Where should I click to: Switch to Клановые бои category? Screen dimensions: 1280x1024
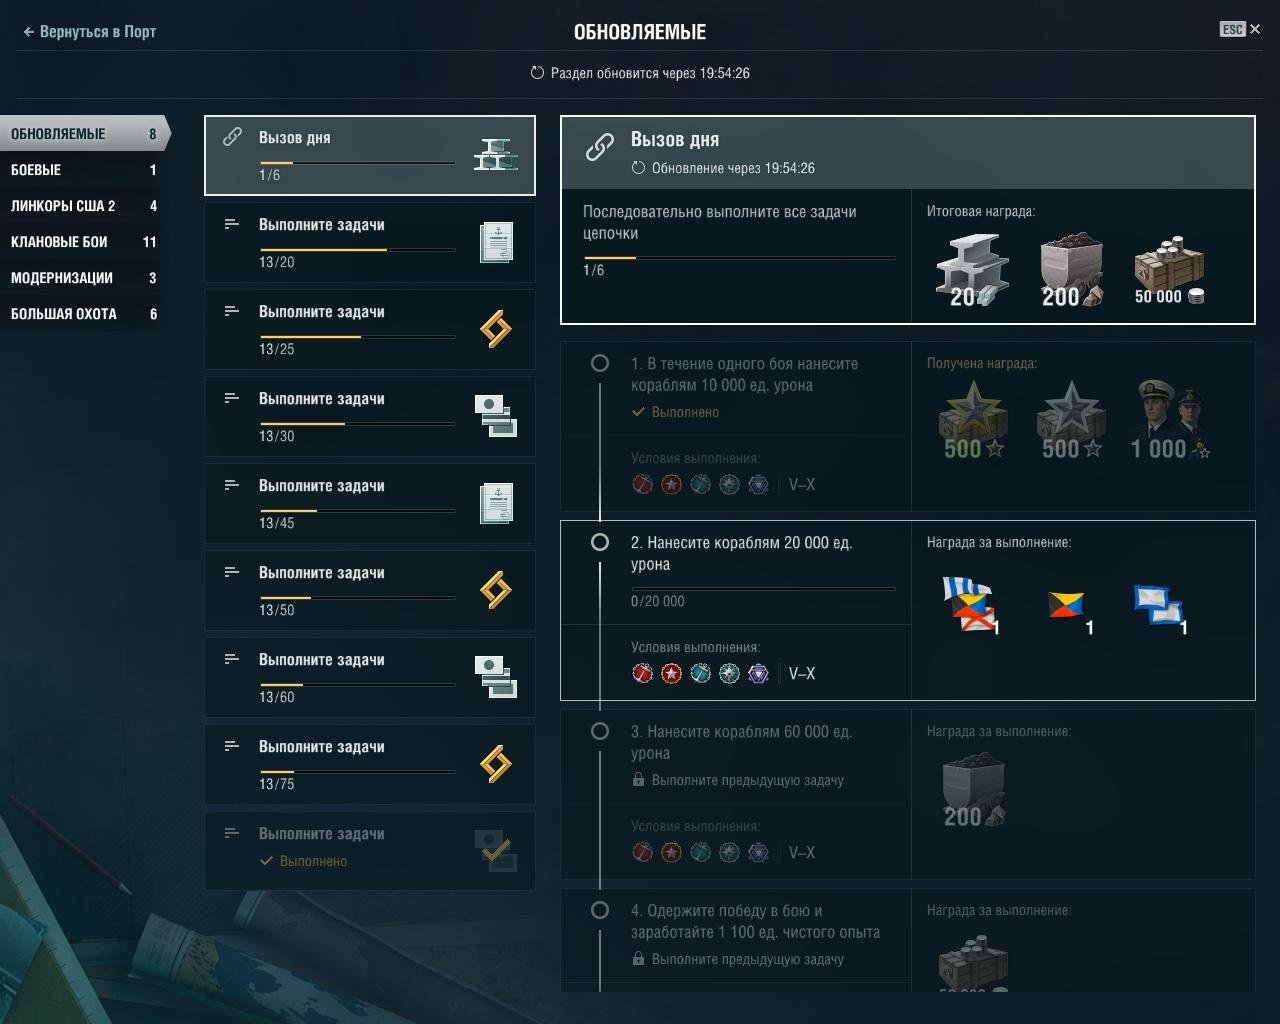82,242
